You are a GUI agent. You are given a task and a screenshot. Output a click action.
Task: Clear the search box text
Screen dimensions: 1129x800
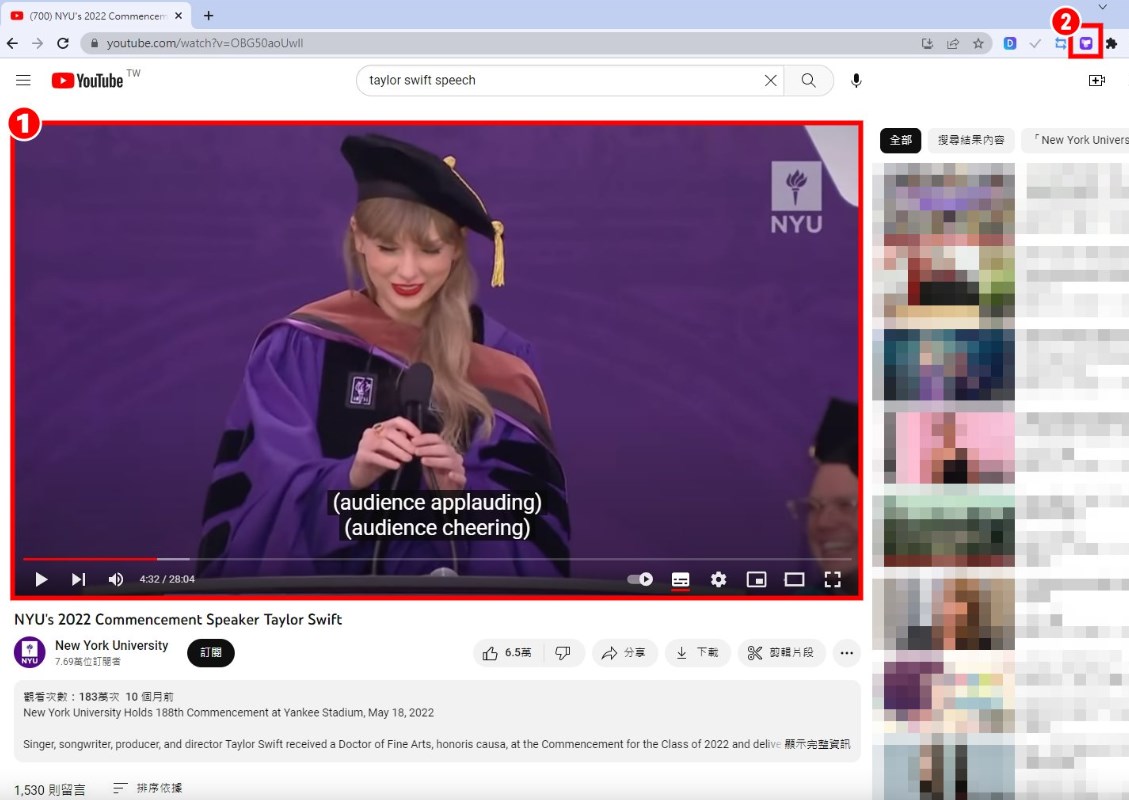[770, 80]
